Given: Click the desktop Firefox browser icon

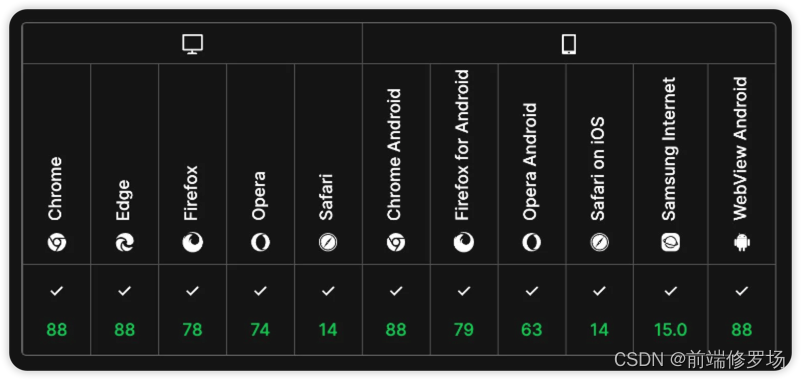Looking at the screenshot, I should click(193, 242).
